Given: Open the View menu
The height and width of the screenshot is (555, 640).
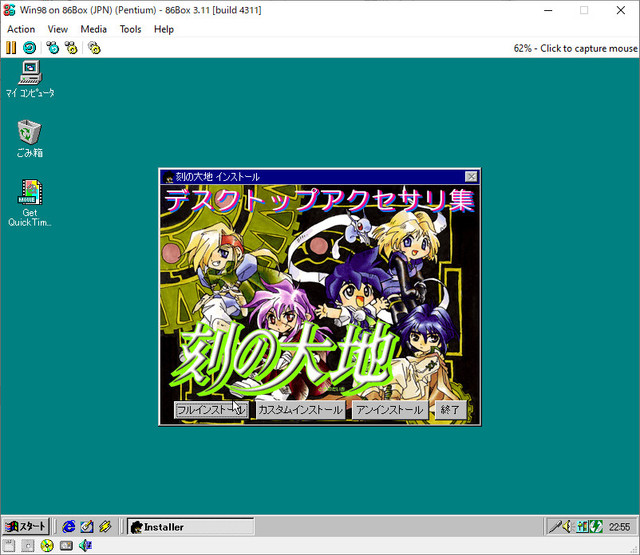Looking at the screenshot, I should pos(58,29).
